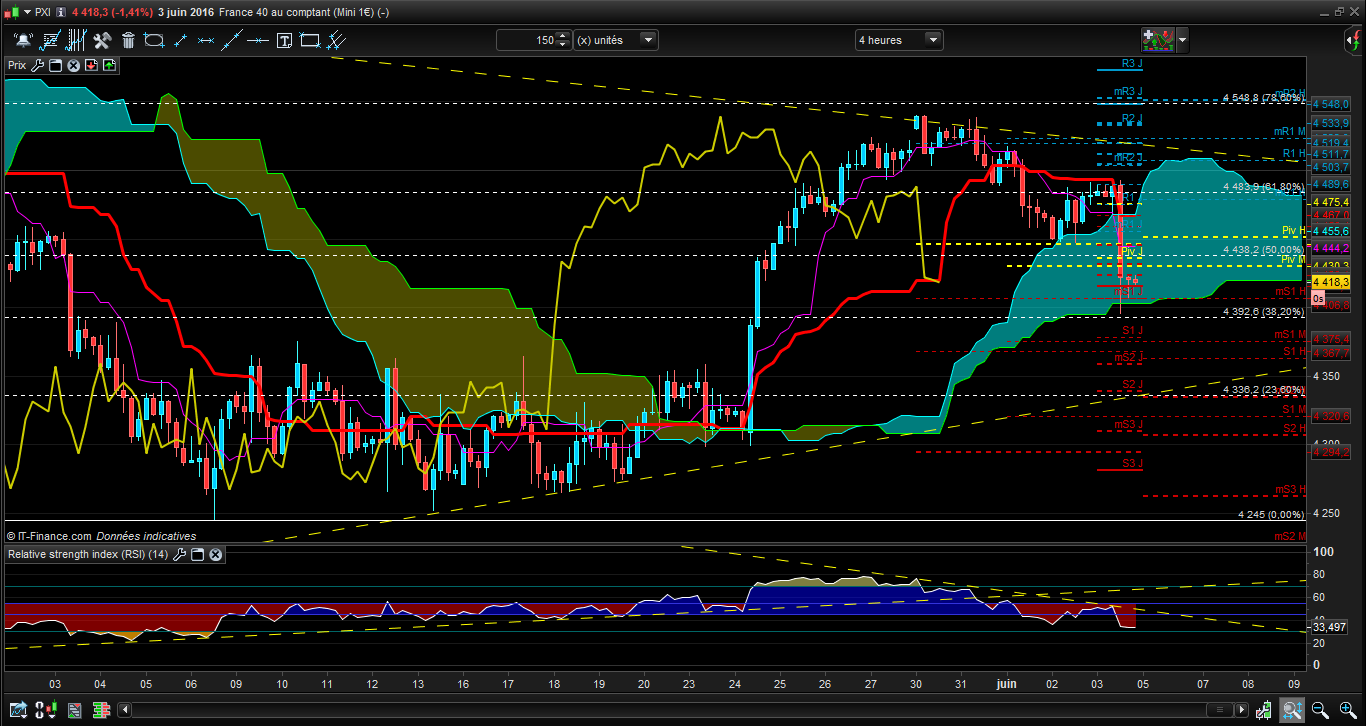Click the RSI panel window icon
Image resolution: width=1366 pixels, height=726 pixels.
pos(198,554)
